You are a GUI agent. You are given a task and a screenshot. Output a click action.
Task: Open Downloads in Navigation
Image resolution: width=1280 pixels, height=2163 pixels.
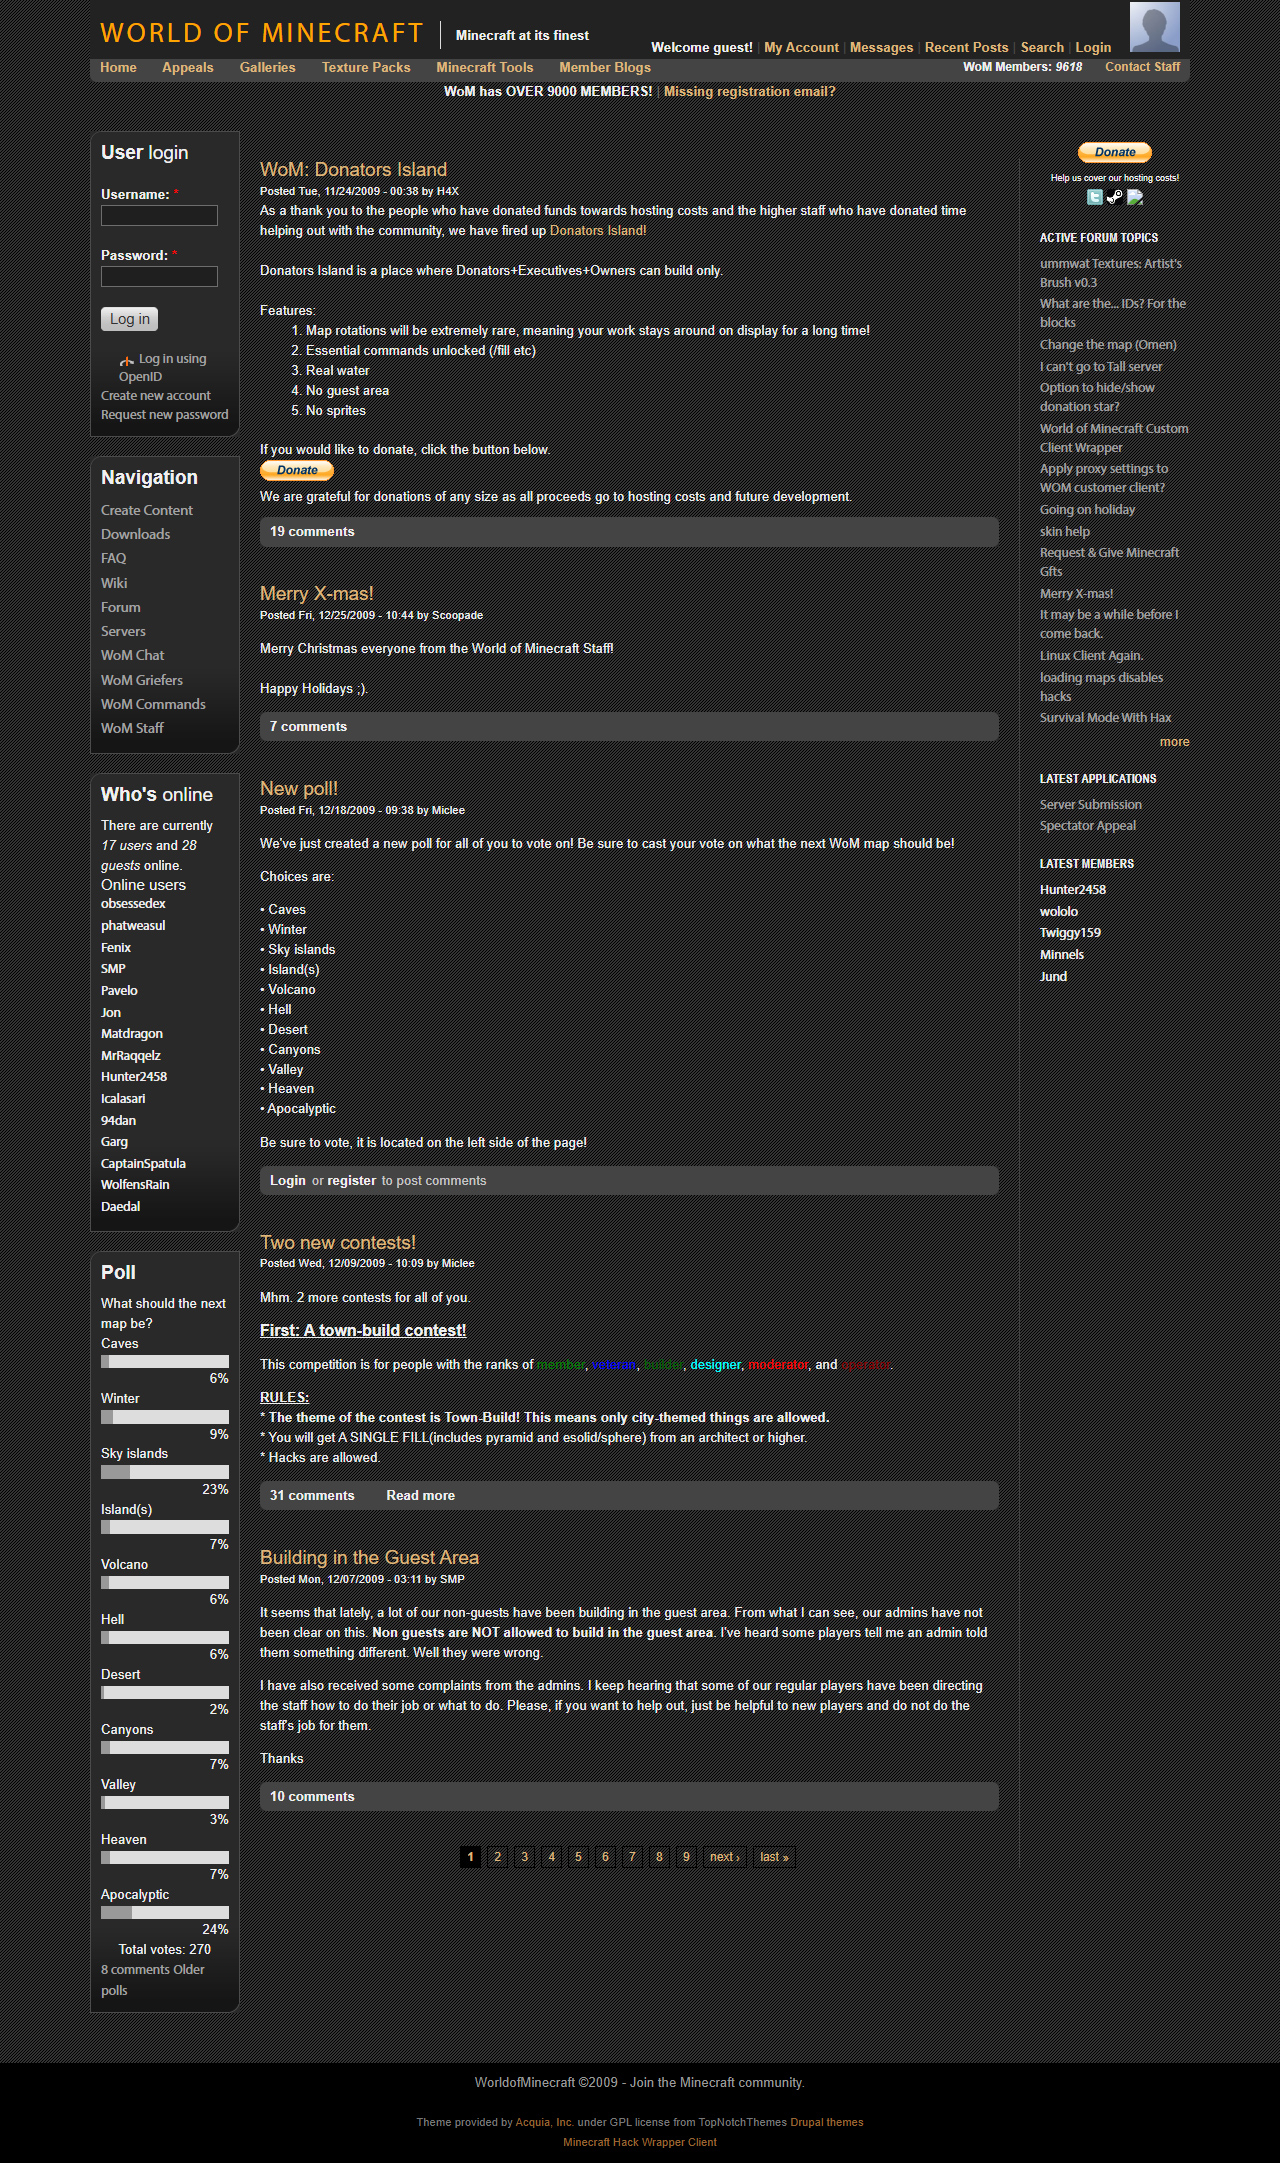click(x=135, y=534)
